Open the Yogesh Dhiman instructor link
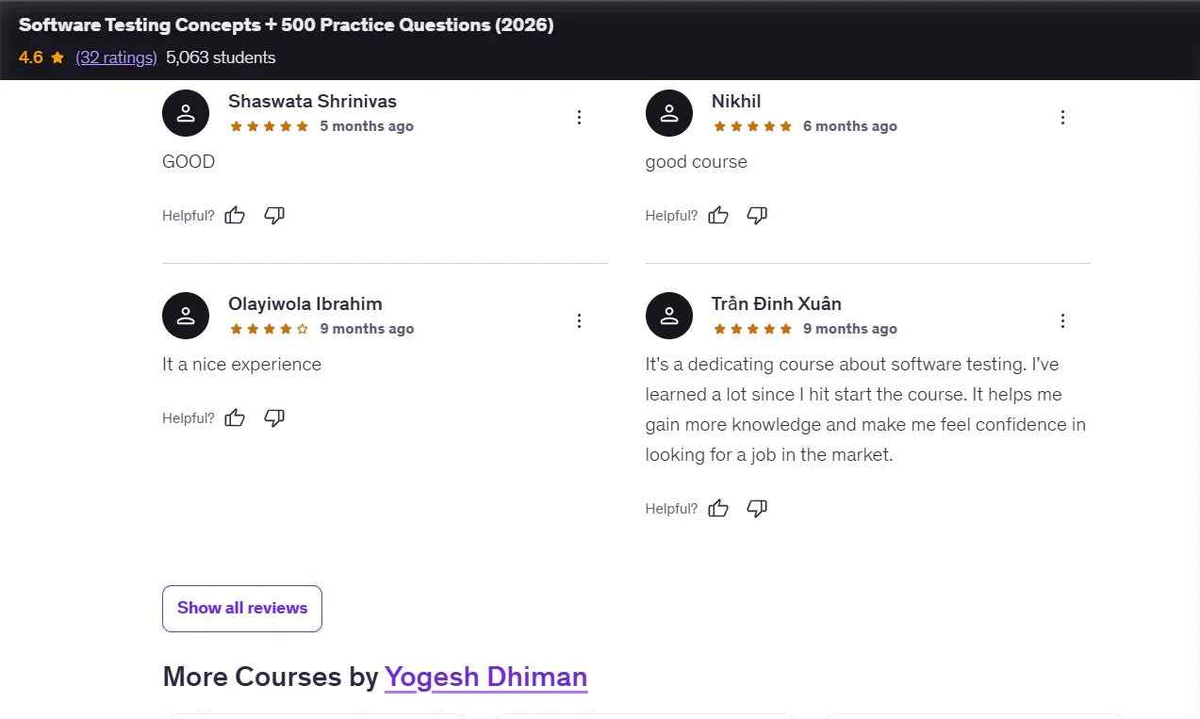 tap(486, 677)
